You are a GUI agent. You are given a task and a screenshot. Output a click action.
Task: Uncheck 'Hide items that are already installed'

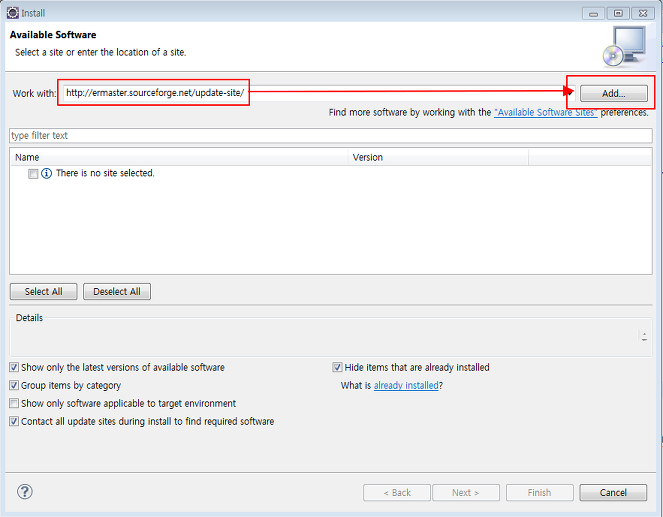[337, 367]
